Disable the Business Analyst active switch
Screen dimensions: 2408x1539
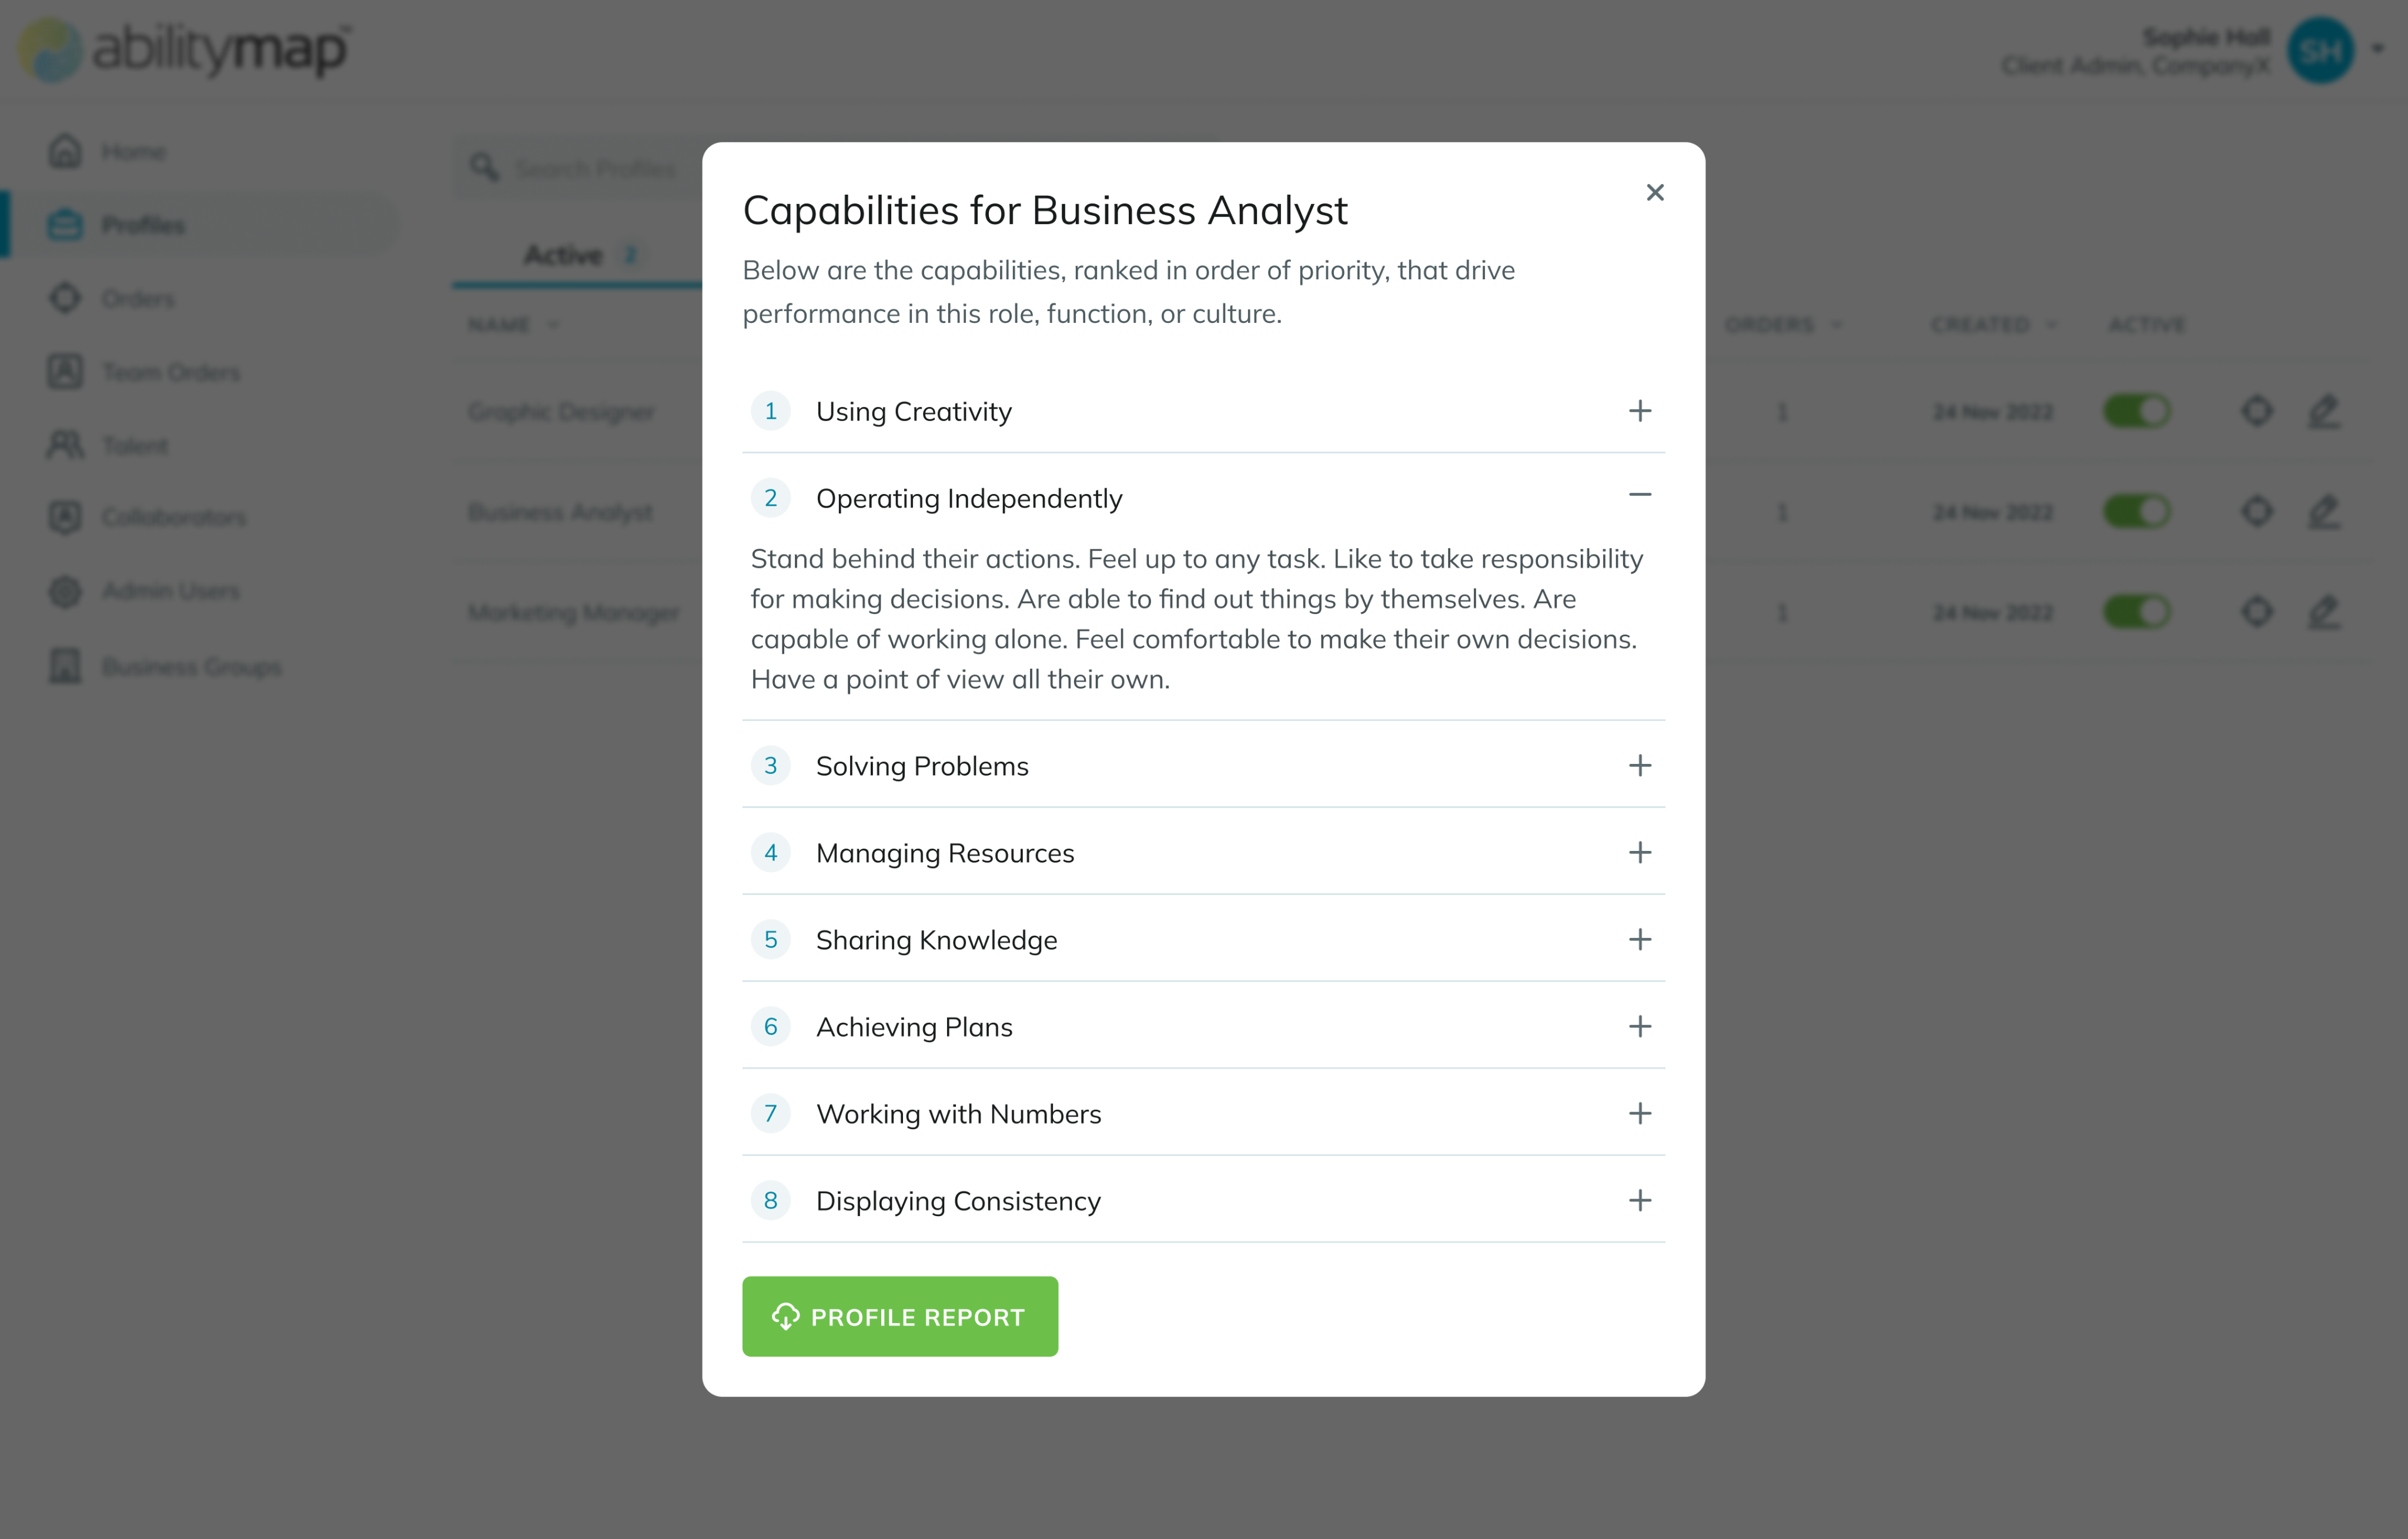click(x=2136, y=512)
